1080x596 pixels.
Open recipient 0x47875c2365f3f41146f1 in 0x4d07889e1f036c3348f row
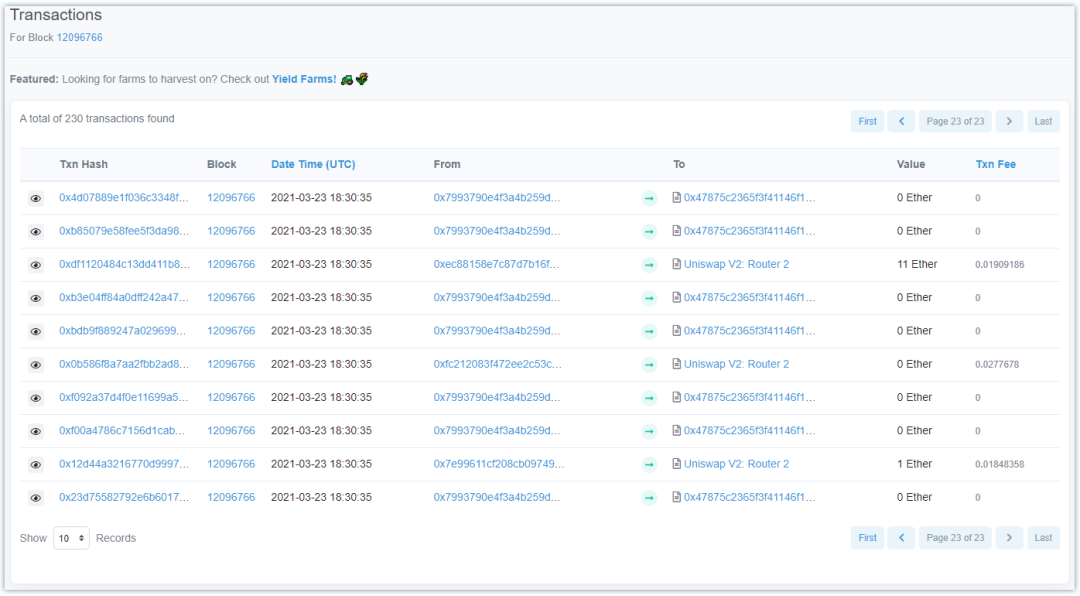pyautogui.click(x=749, y=197)
